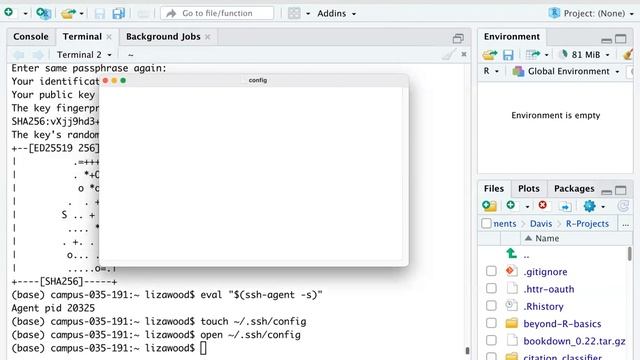Click the New Folder icon

click(x=489, y=206)
